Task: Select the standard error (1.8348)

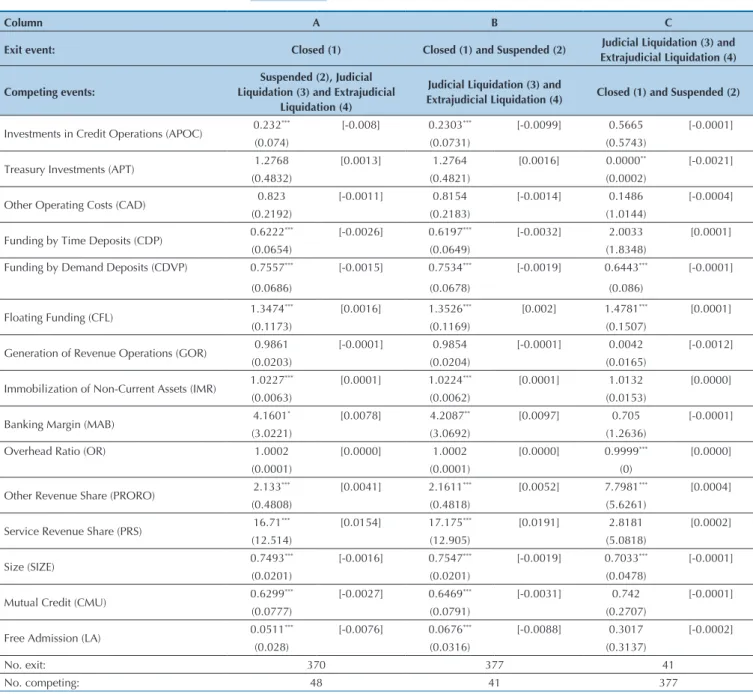Action: (626, 250)
